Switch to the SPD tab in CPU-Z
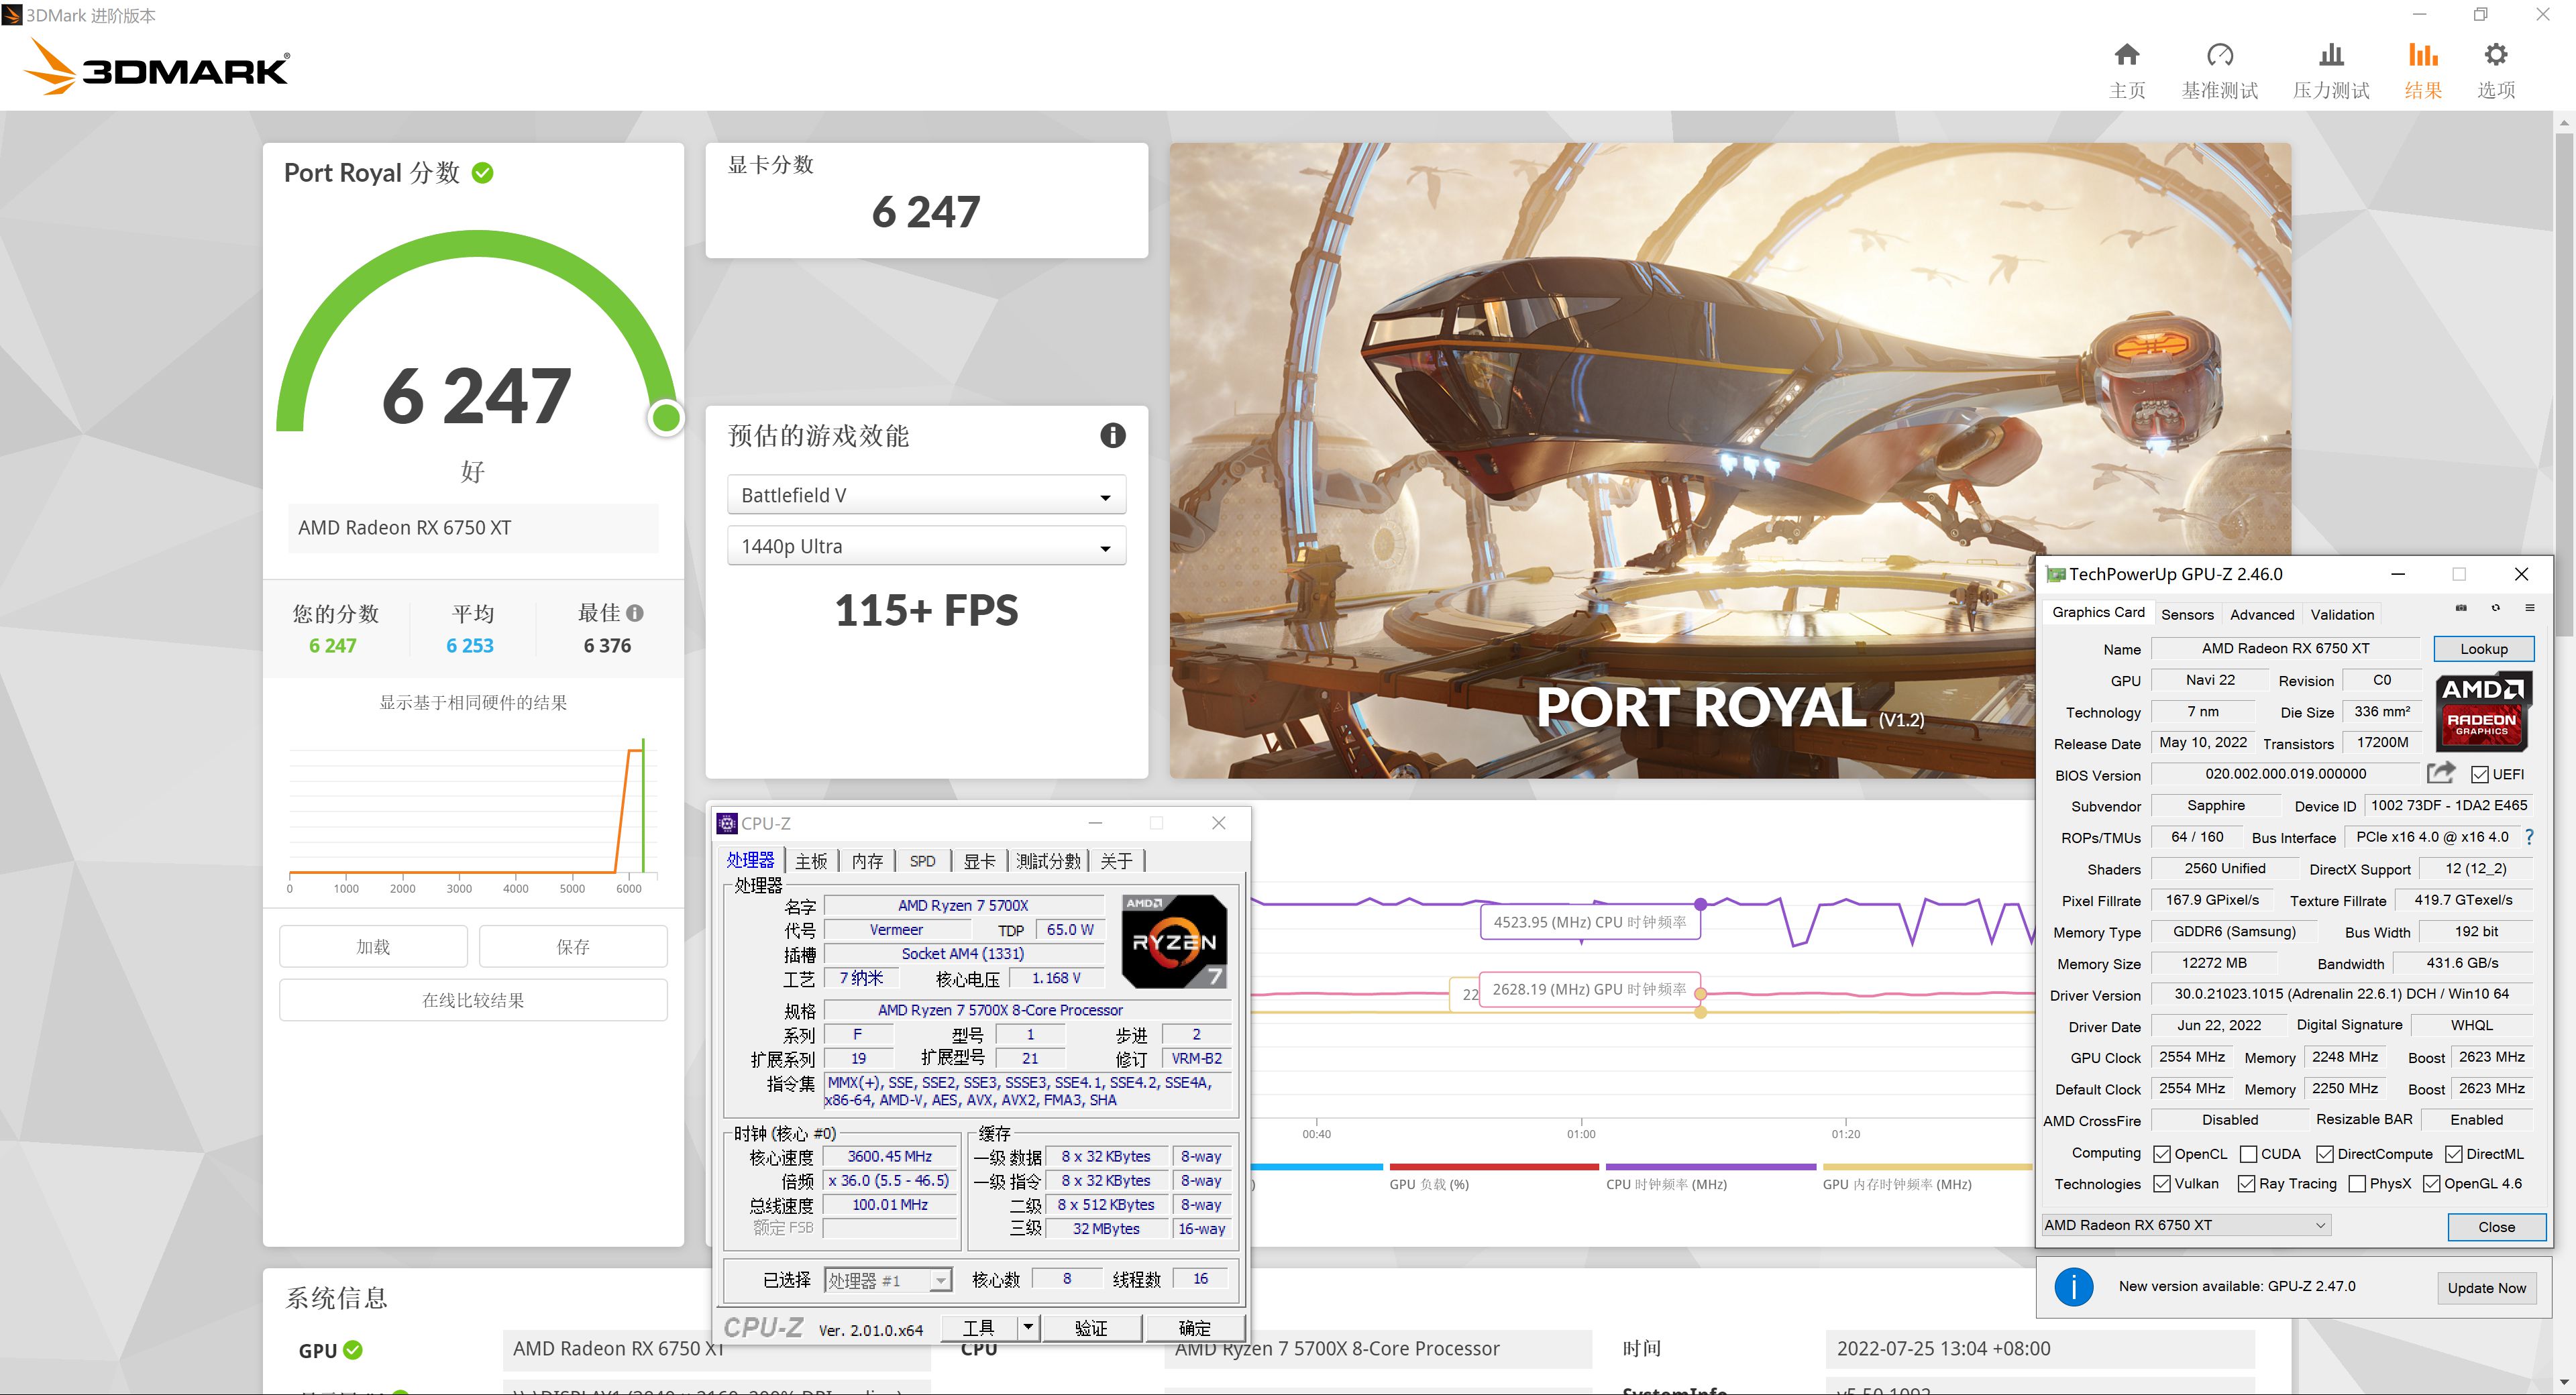This screenshot has width=2576, height=1395. tap(922, 861)
